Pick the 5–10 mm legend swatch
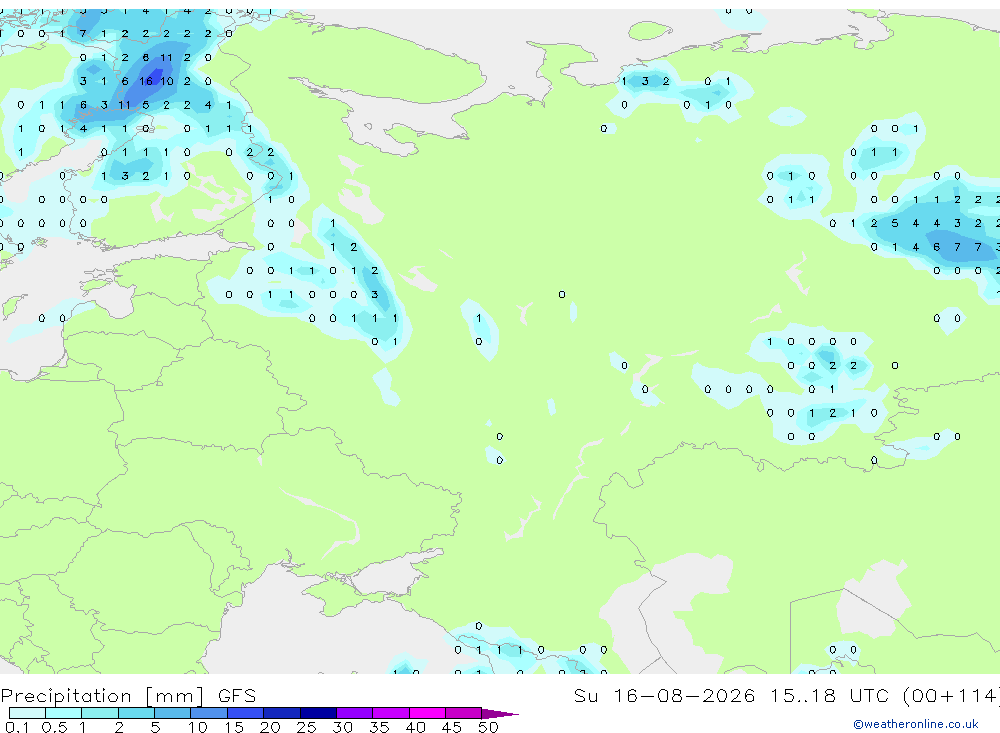This screenshot has height=733, width=1000. pyautogui.click(x=172, y=713)
